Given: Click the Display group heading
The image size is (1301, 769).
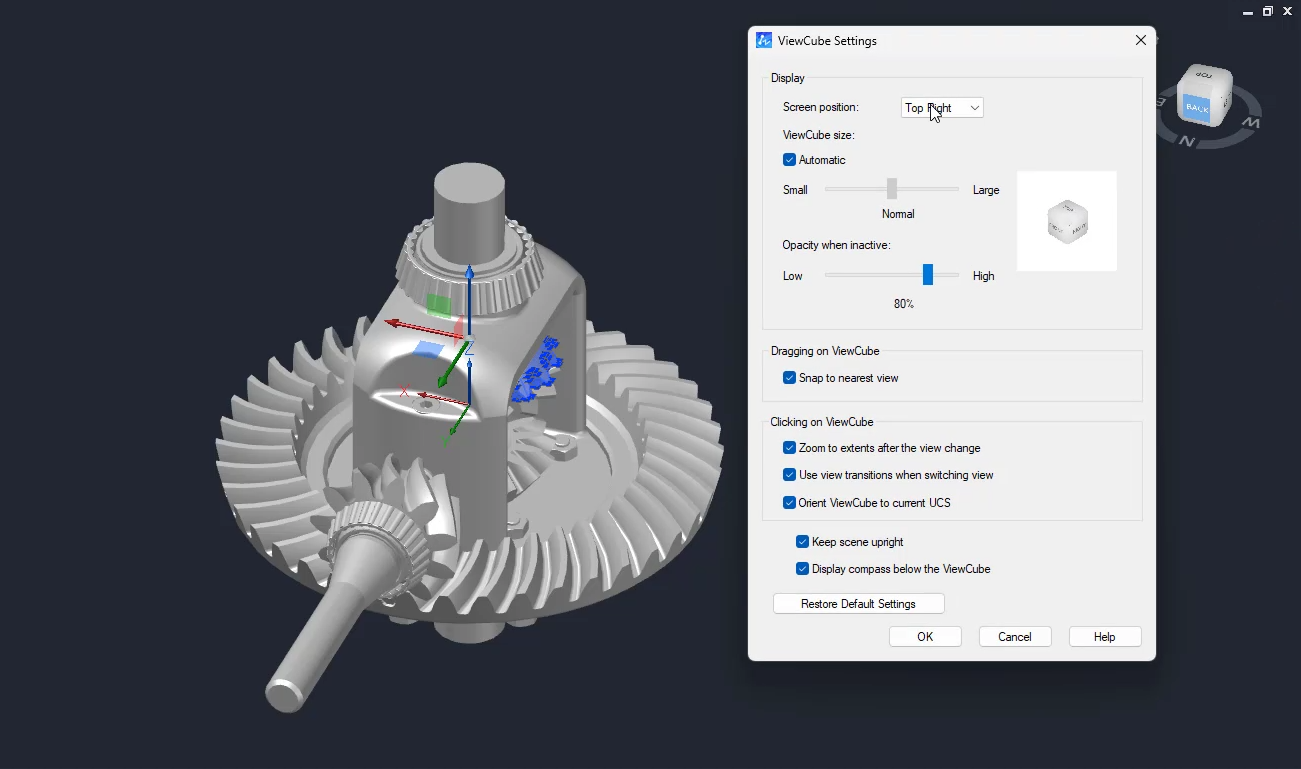Looking at the screenshot, I should coord(788,78).
